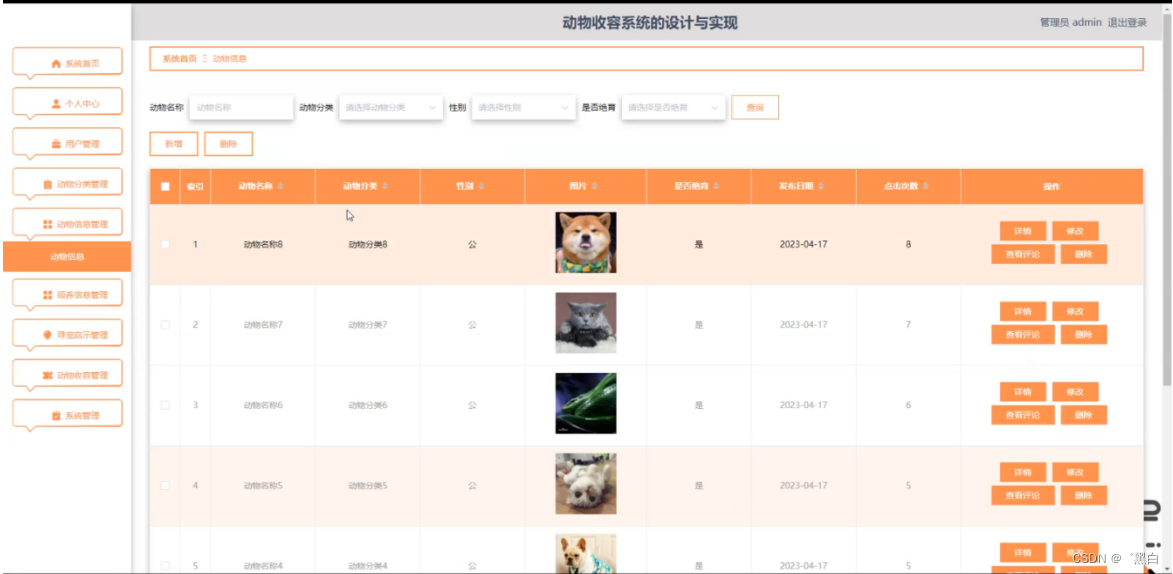Click 查看评论 for row 动物名称8
The height and width of the screenshot is (574, 1173).
pos(1023,254)
